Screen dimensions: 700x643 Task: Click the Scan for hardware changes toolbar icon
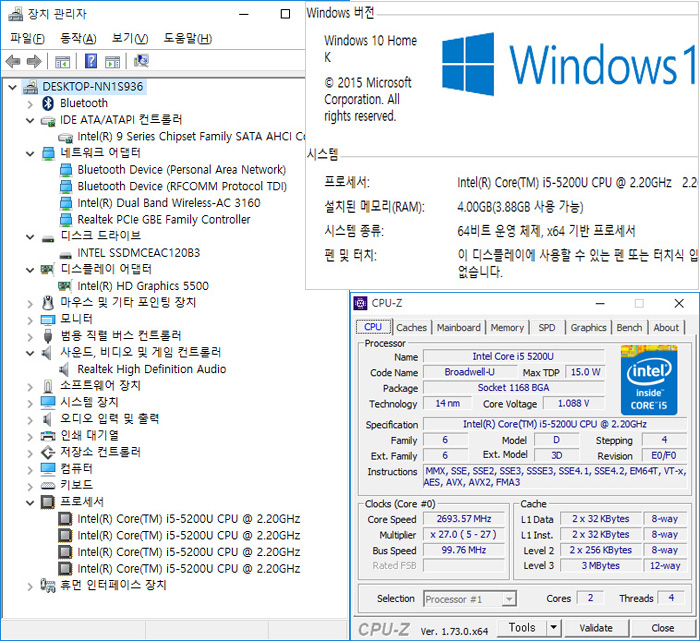tap(141, 61)
